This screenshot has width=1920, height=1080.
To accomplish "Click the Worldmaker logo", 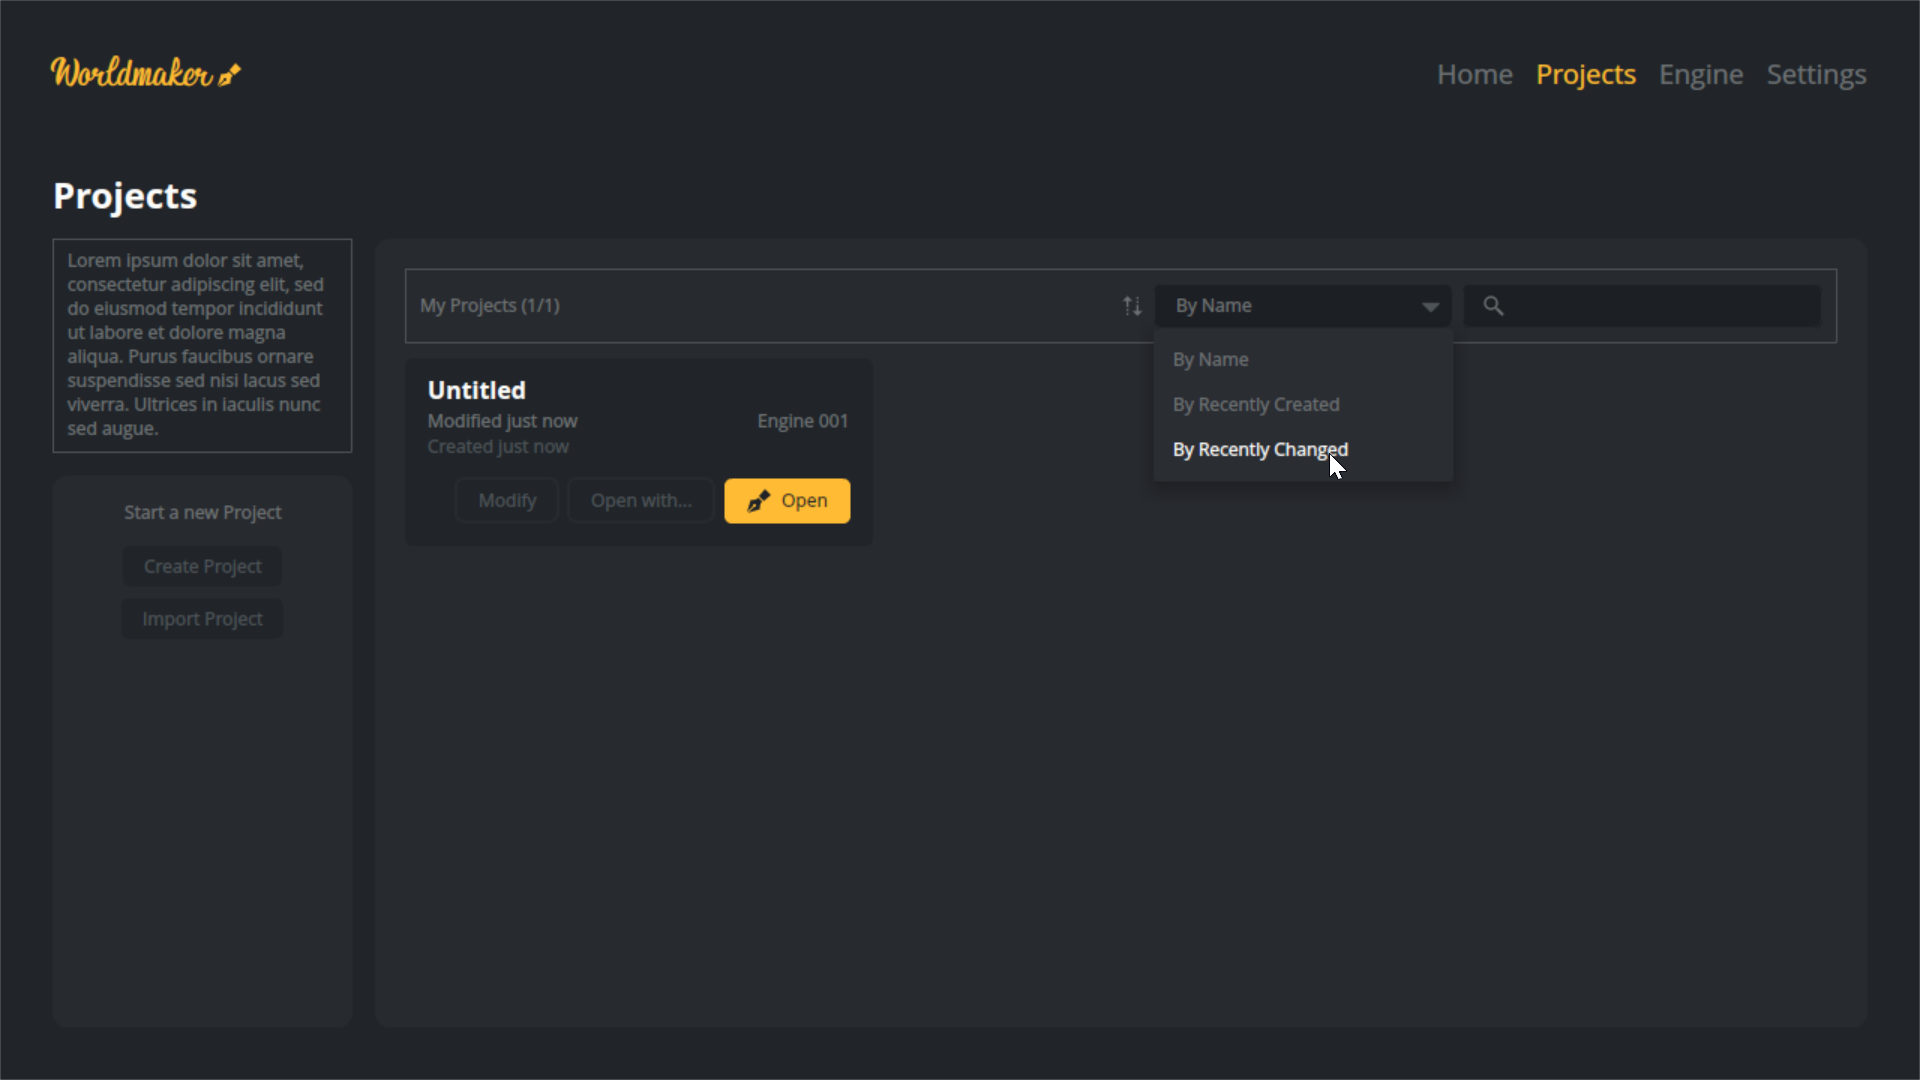I will [x=146, y=73].
